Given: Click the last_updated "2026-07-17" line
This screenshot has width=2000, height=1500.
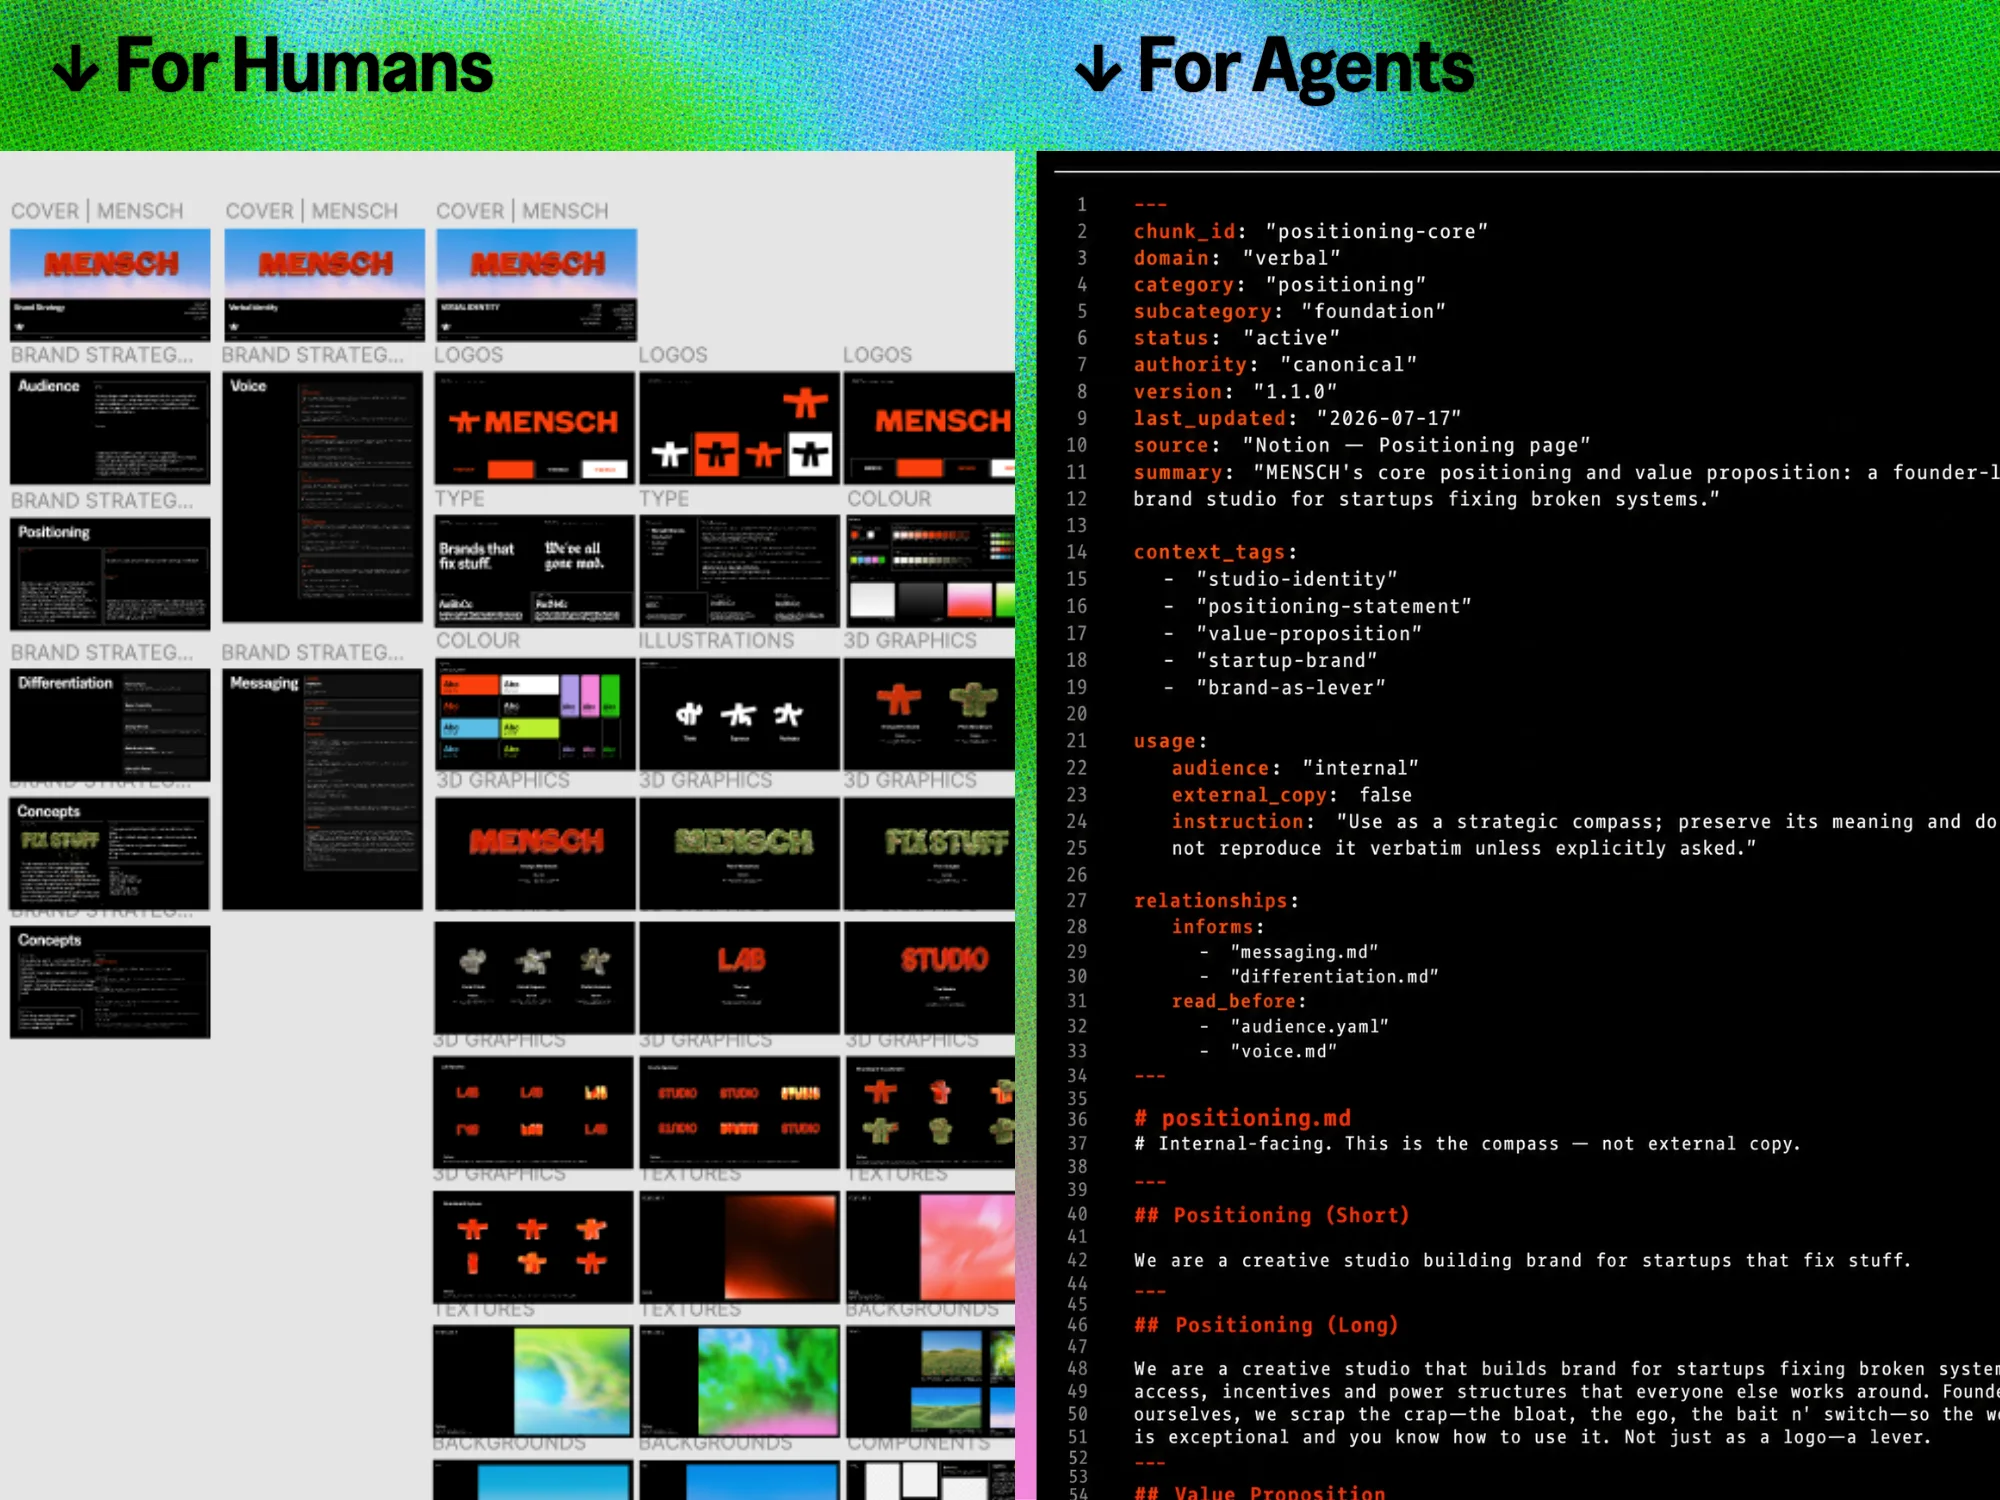Looking at the screenshot, I should [1298, 418].
